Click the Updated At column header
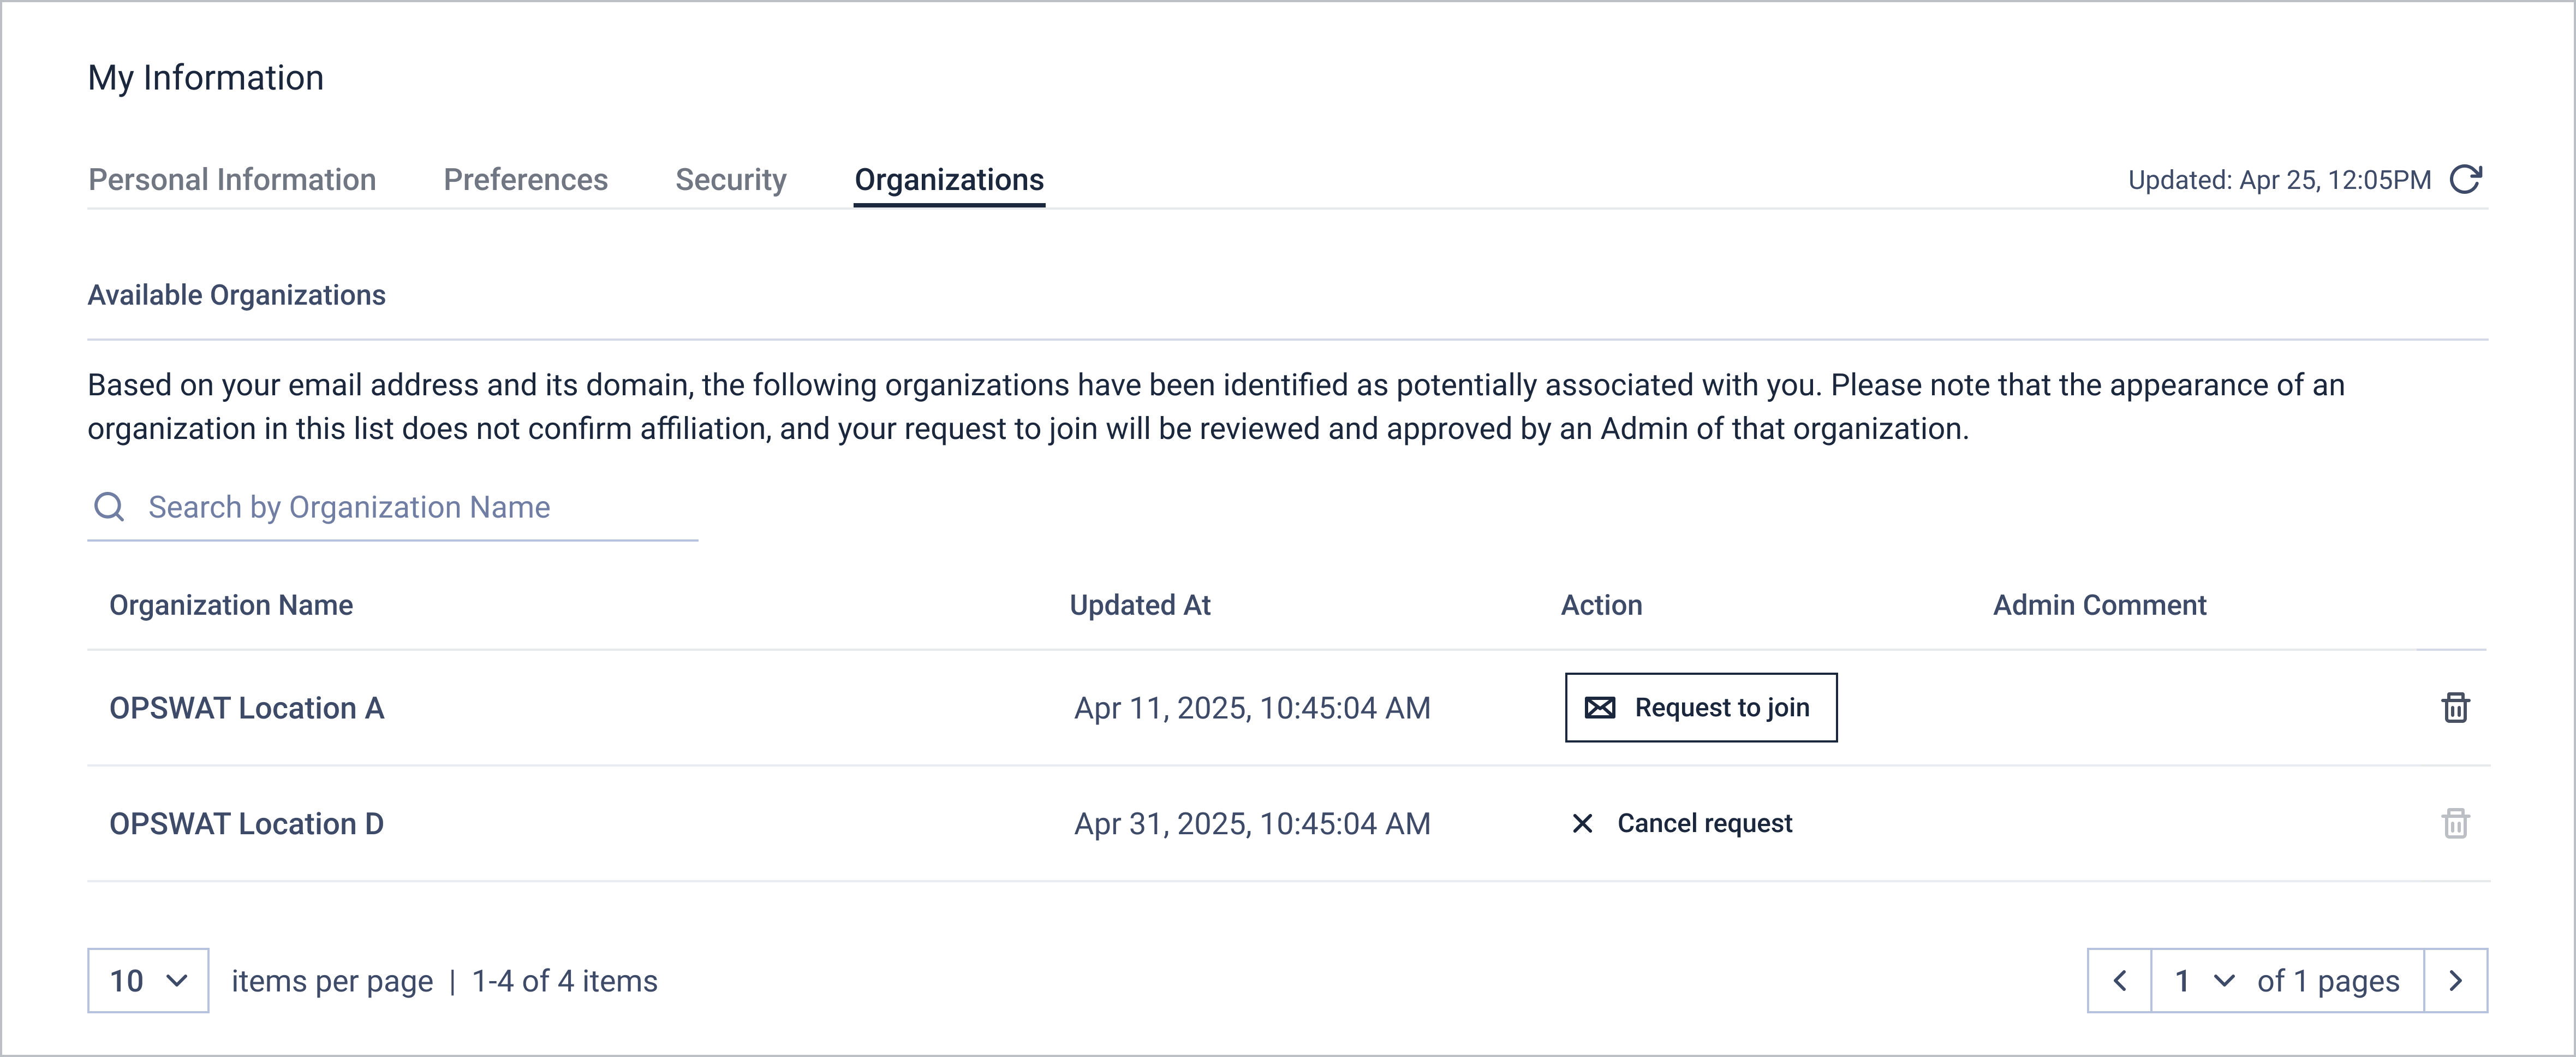The height and width of the screenshot is (1057, 2576). click(1140, 605)
